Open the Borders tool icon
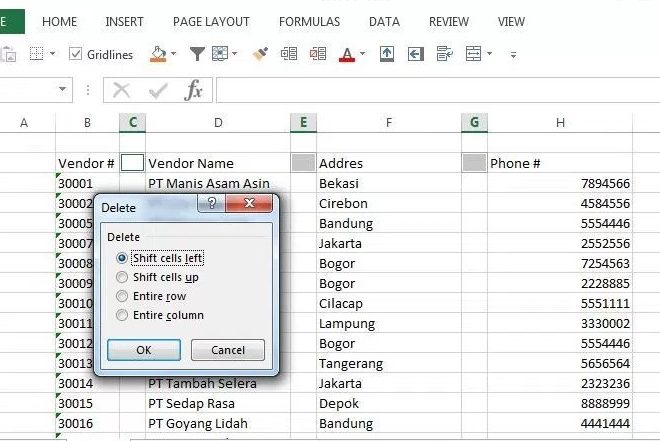660x441 pixels. coord(36,54)
